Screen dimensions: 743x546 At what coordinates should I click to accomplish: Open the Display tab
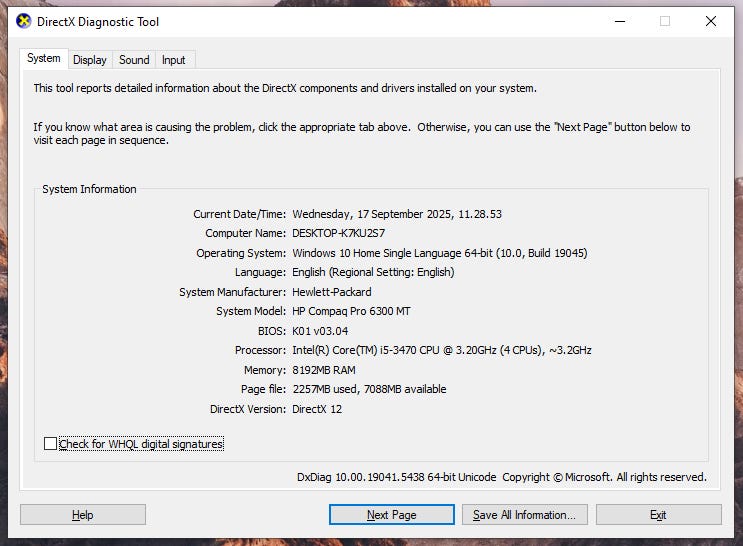click(x=90, y=60)
